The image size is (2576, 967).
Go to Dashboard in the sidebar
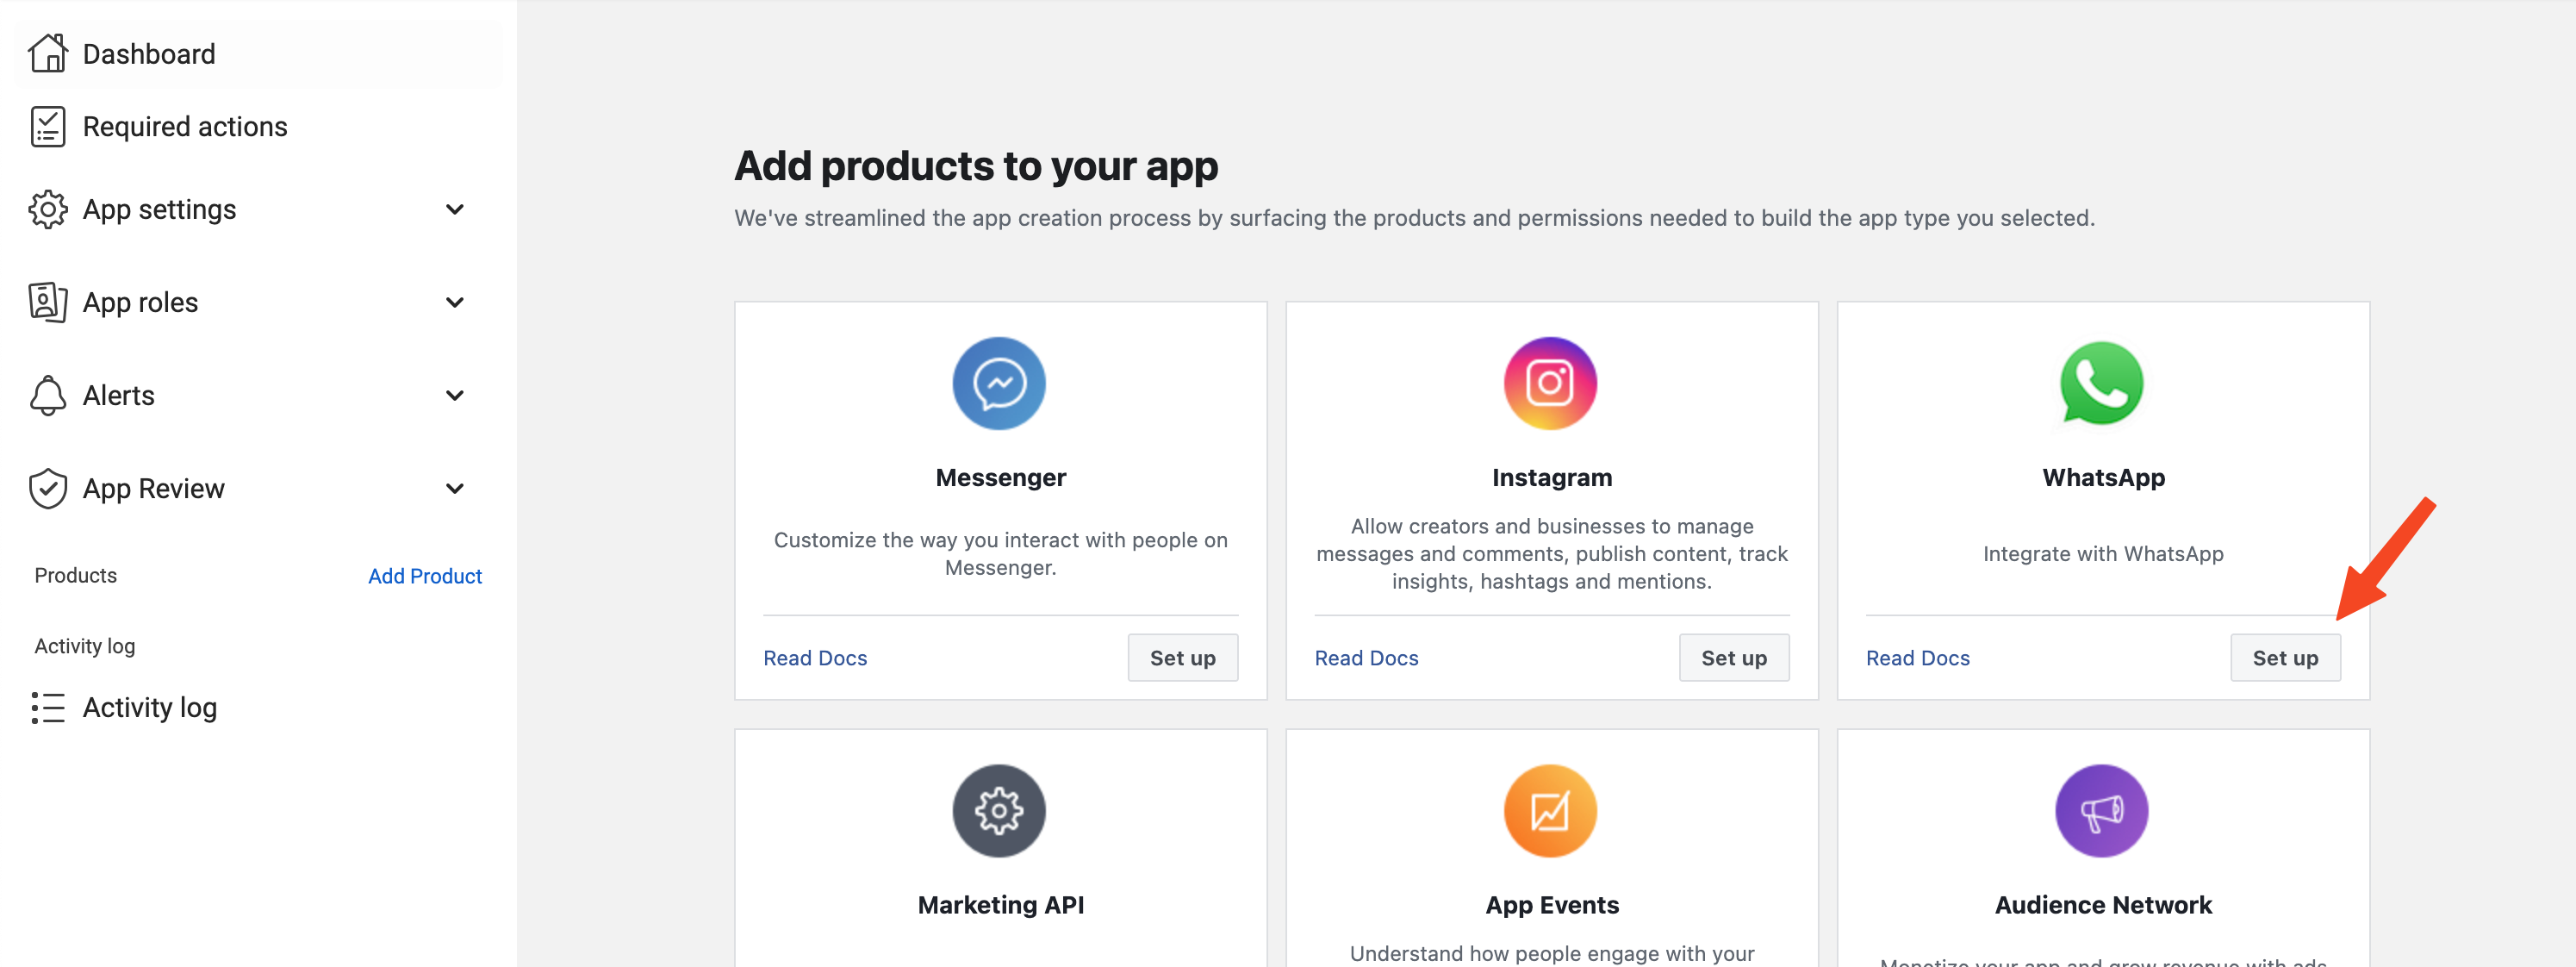pyautogui.click(x=149, y=54)
